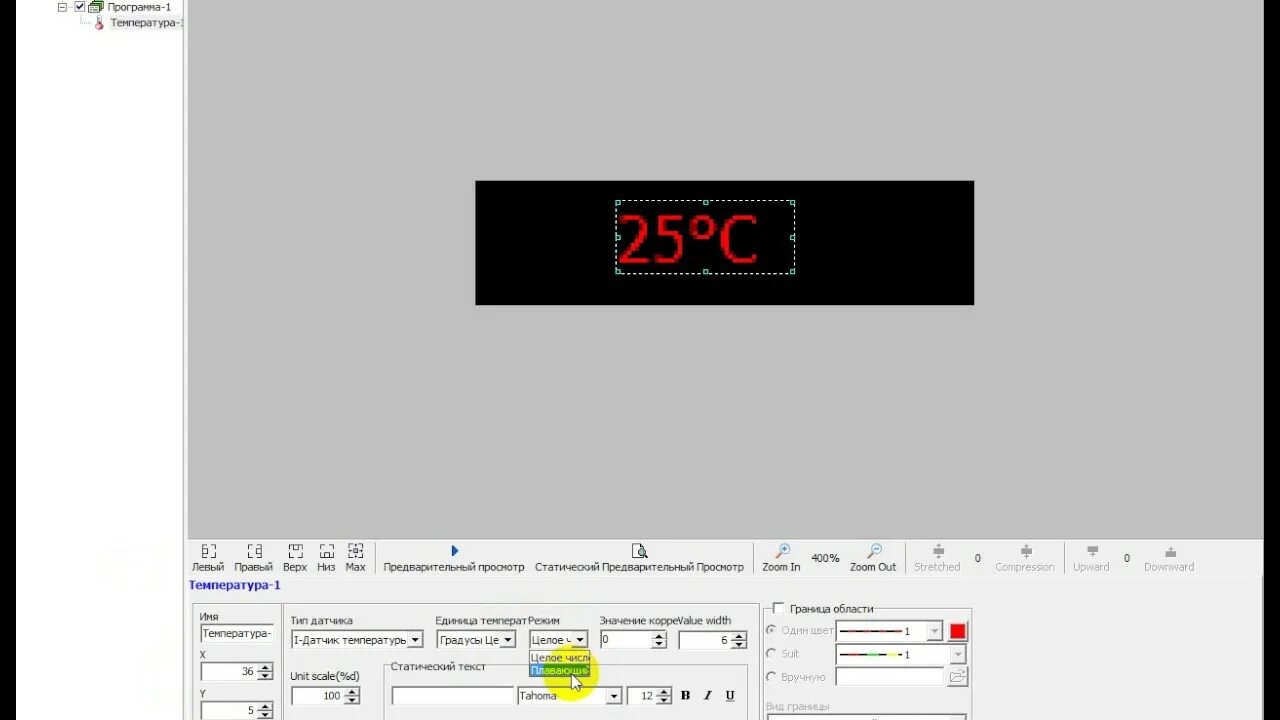
Task: Click the X position field with 36
Action: click(228, 672)
